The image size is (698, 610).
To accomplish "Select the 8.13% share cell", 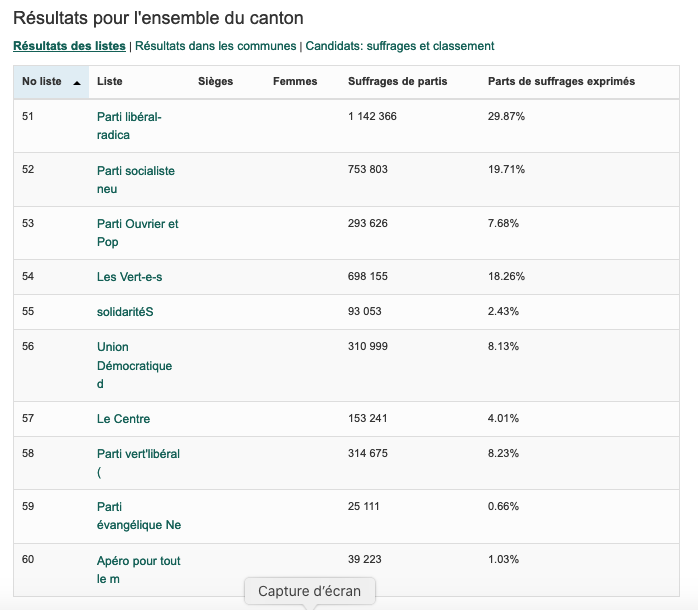I will [x=503, y=346].
